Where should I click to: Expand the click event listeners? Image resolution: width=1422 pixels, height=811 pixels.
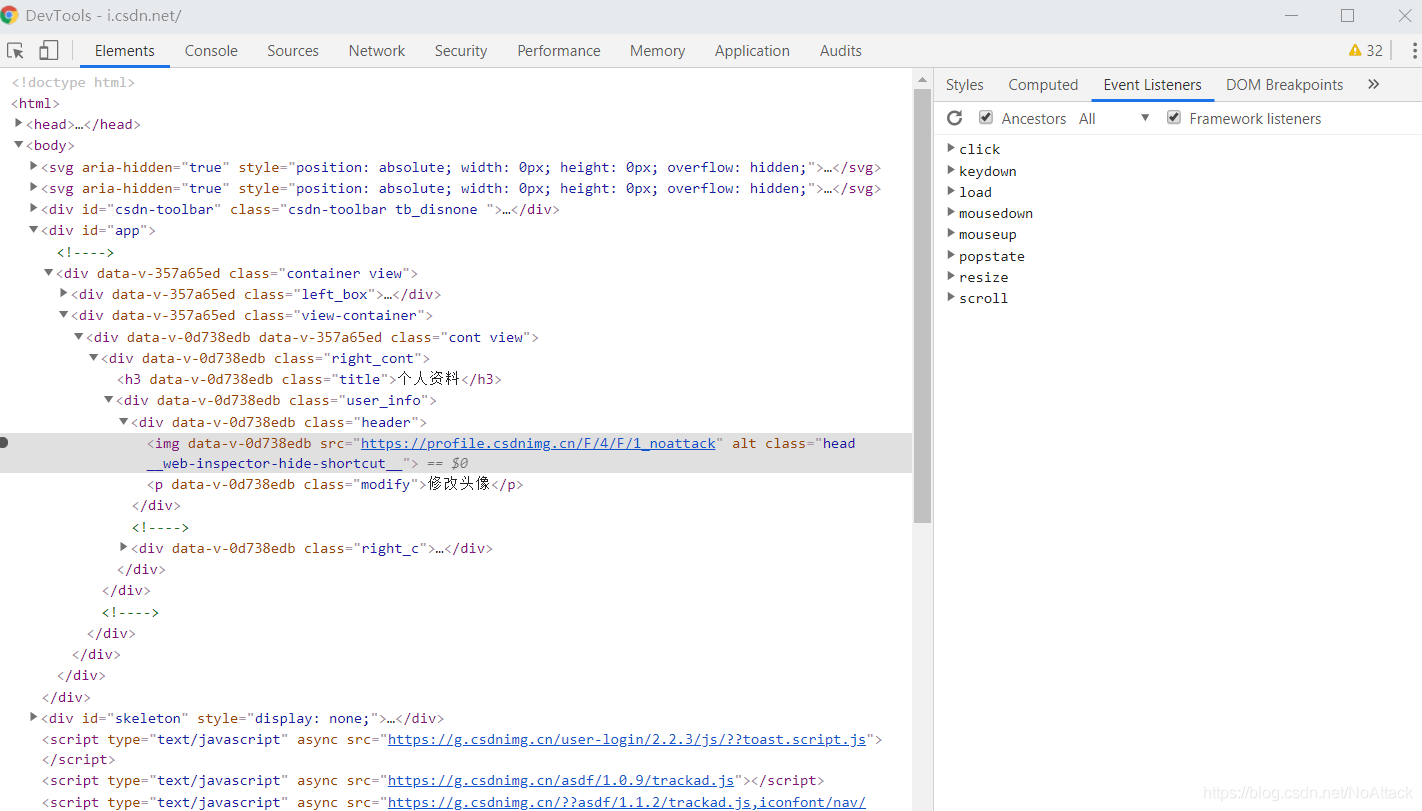point(951,149)
